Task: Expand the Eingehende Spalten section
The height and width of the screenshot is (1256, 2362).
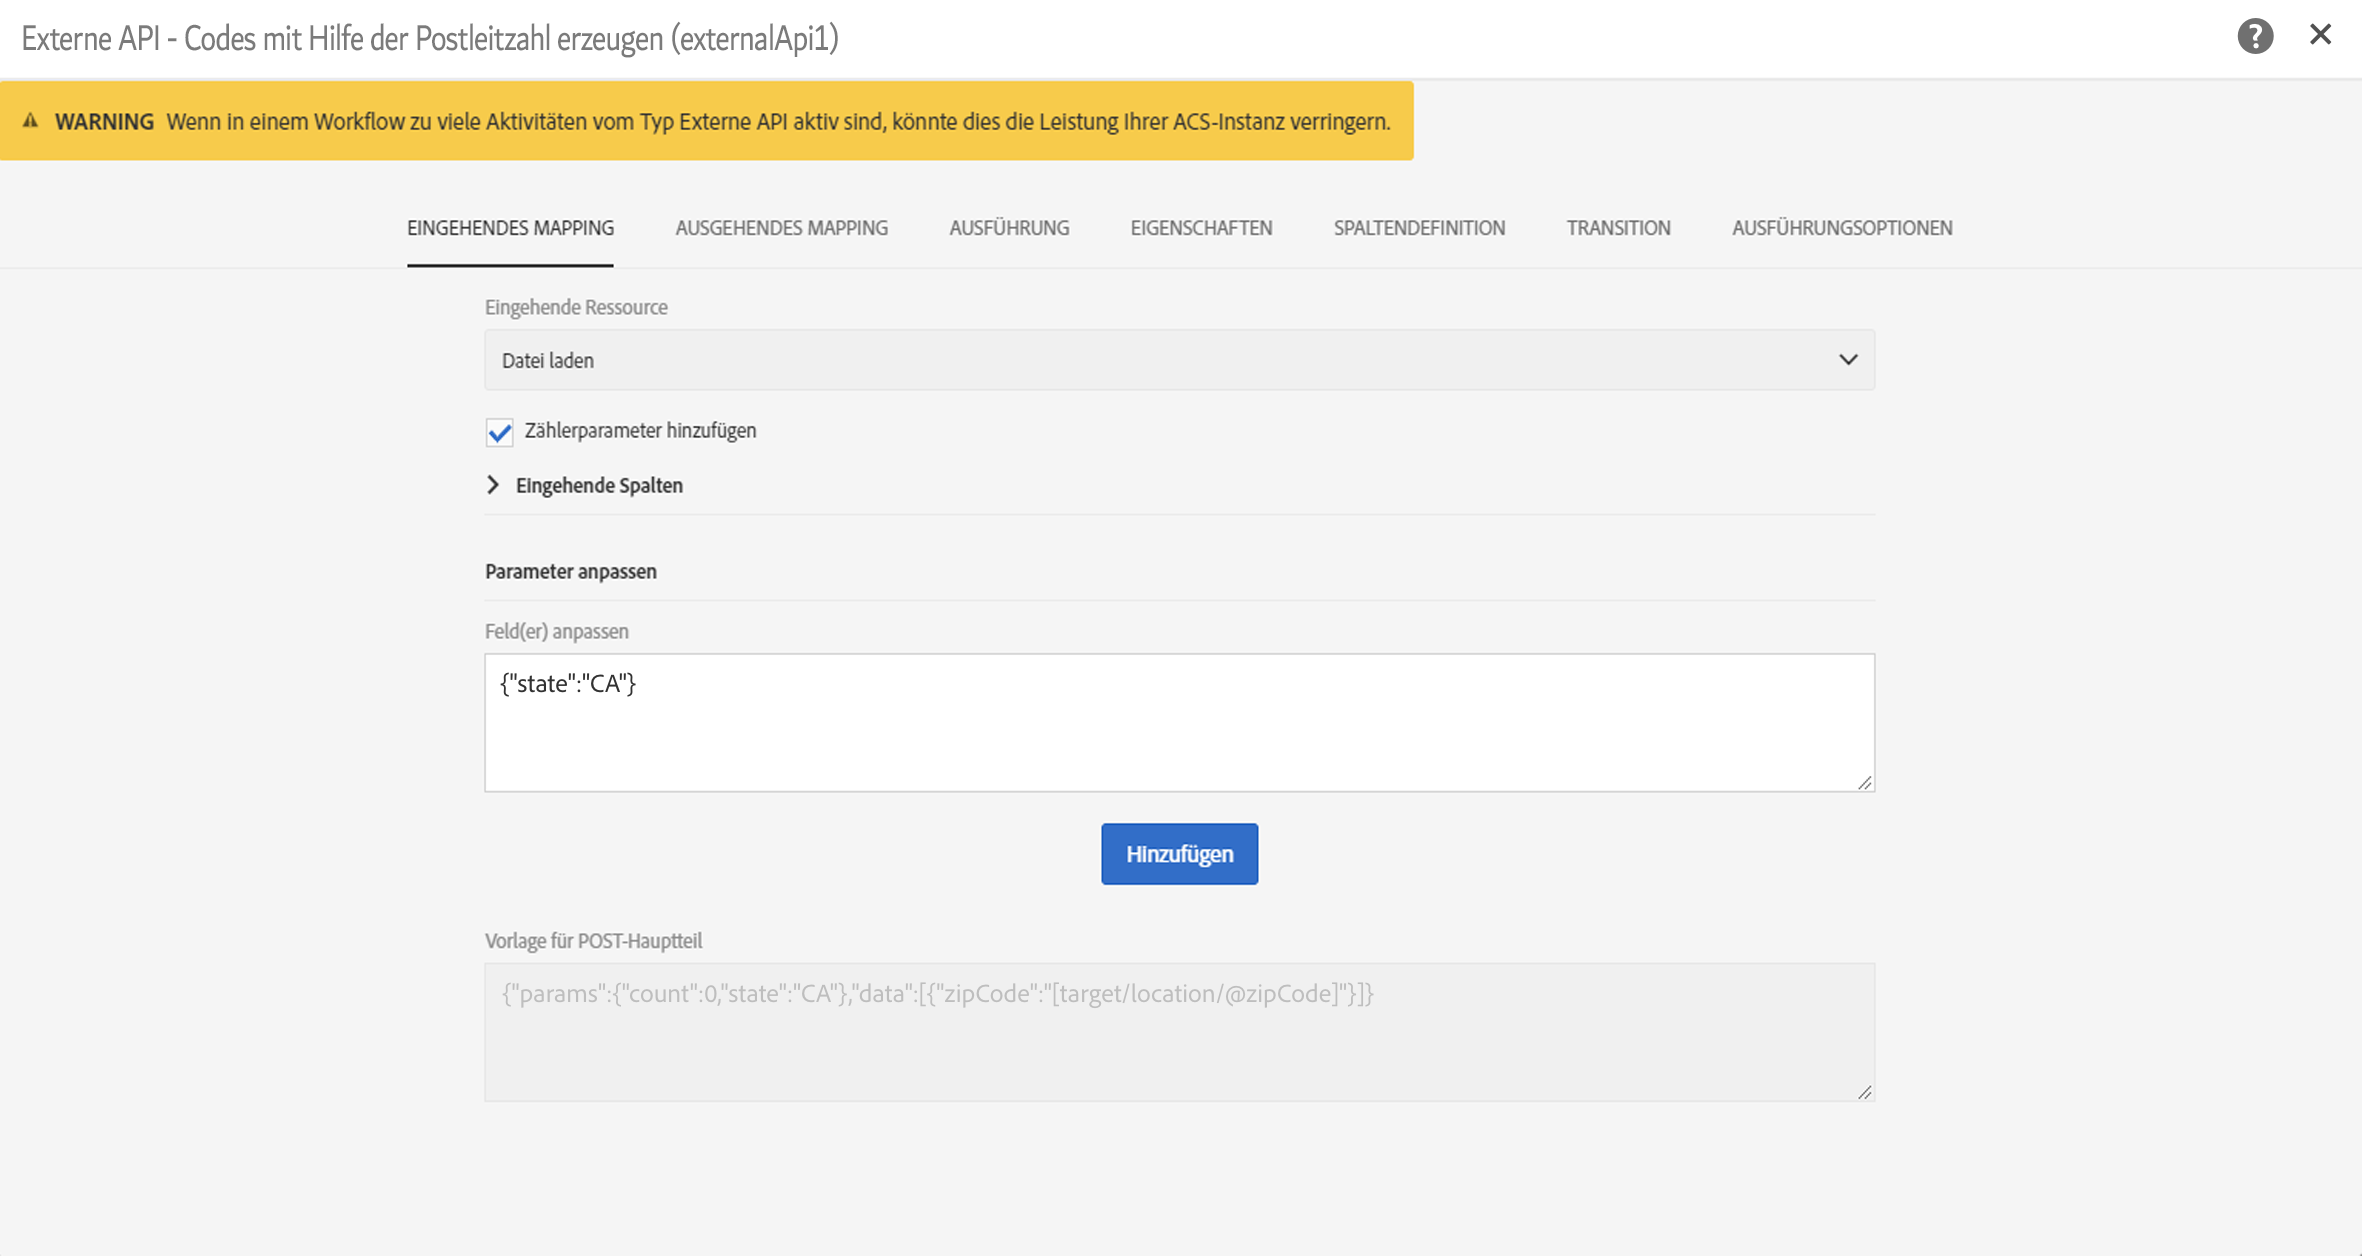Action: click(x=493, y=485)
